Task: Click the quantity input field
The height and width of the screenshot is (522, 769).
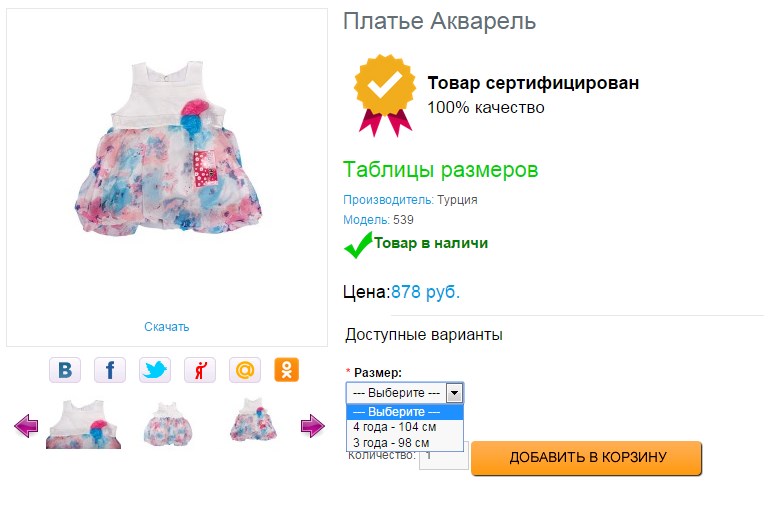Action: pyautogui.click(x=443, y=457)
